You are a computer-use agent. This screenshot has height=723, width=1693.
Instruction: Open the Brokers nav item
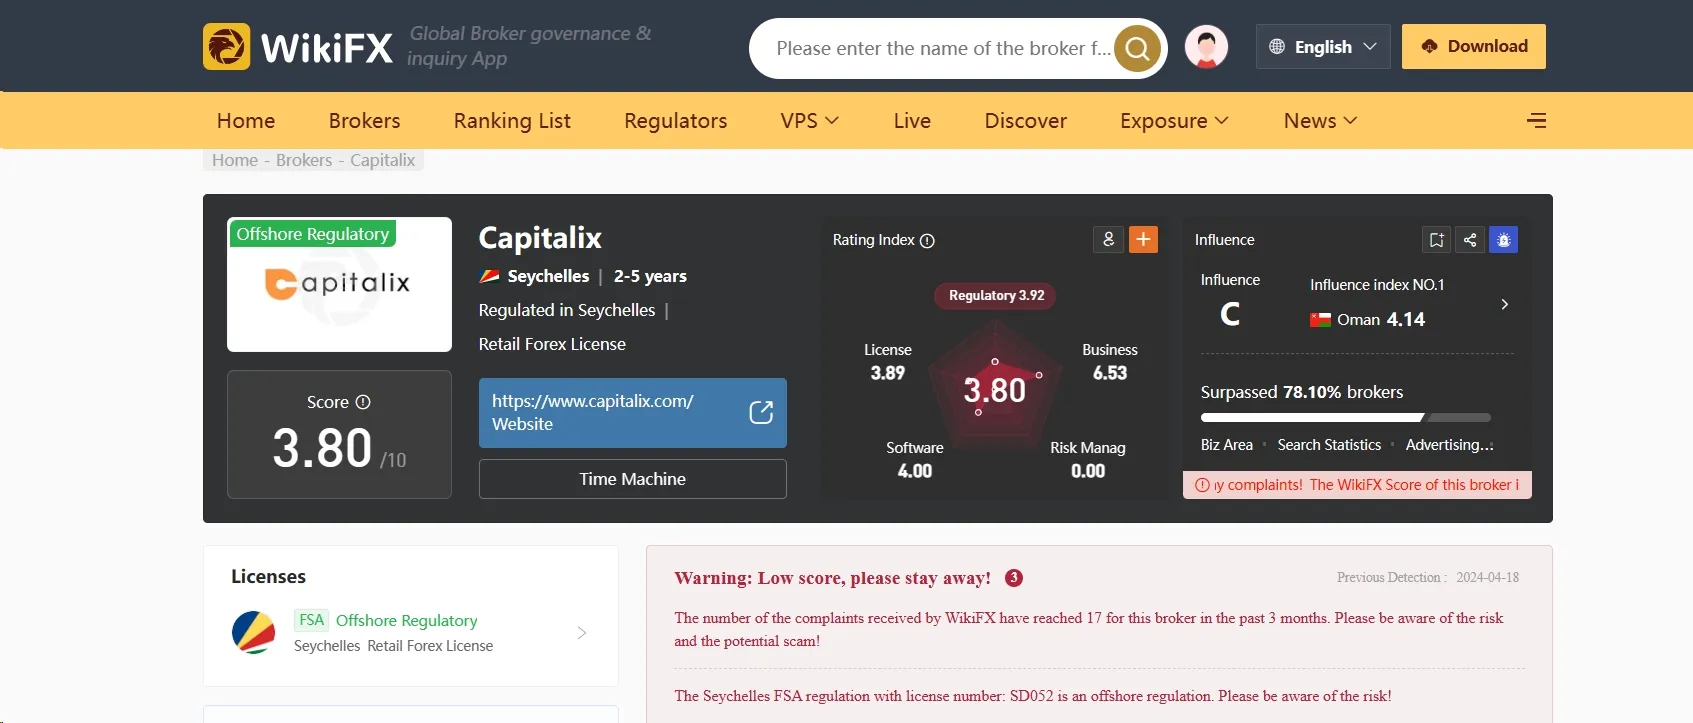point(364,121)
